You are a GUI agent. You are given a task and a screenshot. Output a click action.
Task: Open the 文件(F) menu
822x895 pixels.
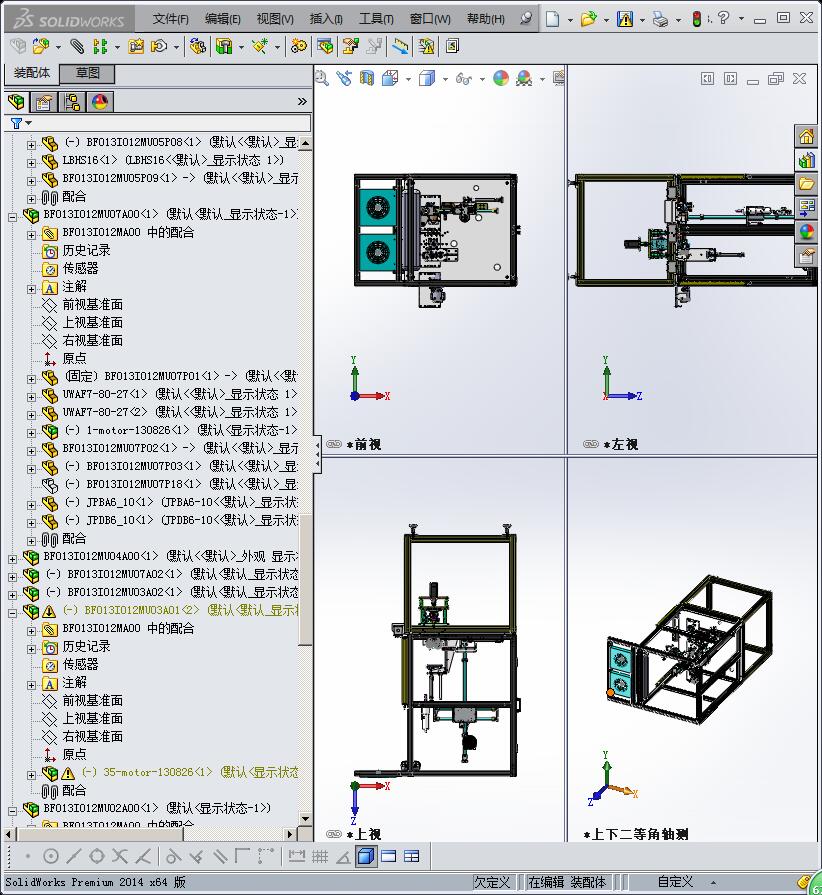tap(170, 19)
